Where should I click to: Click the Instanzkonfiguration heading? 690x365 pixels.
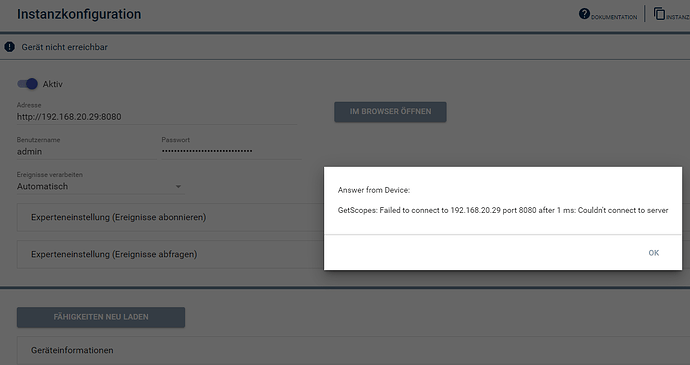(79, 14)
